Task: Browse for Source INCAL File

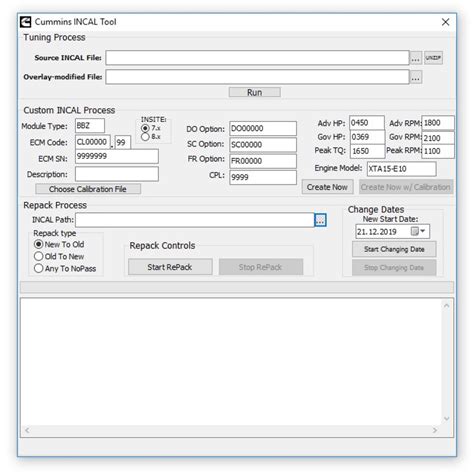Action: tap(415, 58)
